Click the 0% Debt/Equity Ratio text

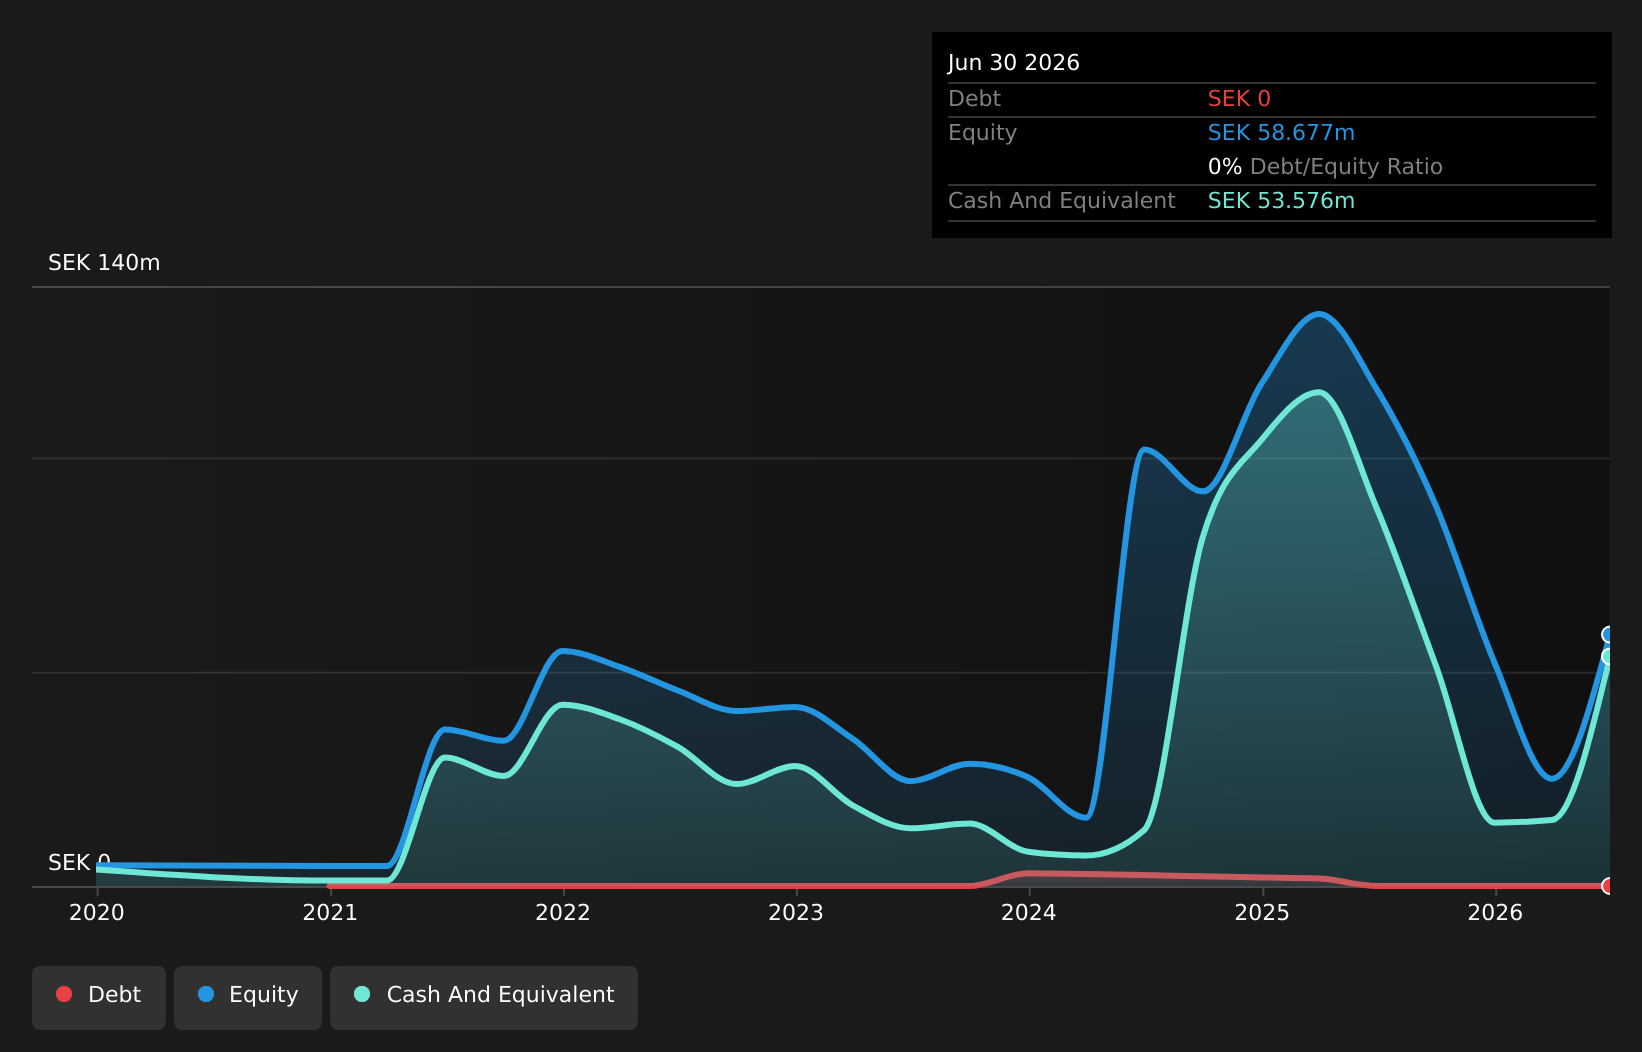click(x=1325, y=167)
